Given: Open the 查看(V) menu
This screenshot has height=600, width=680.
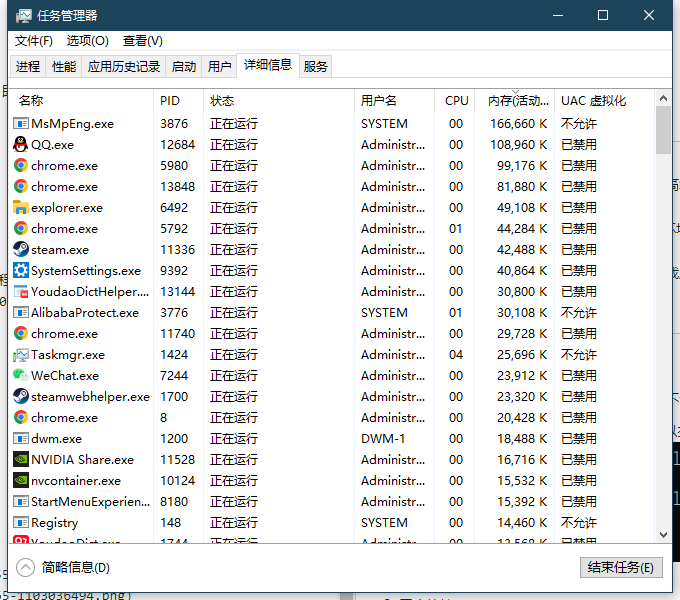Looking at the screenshot, I should tap(143, 41).
